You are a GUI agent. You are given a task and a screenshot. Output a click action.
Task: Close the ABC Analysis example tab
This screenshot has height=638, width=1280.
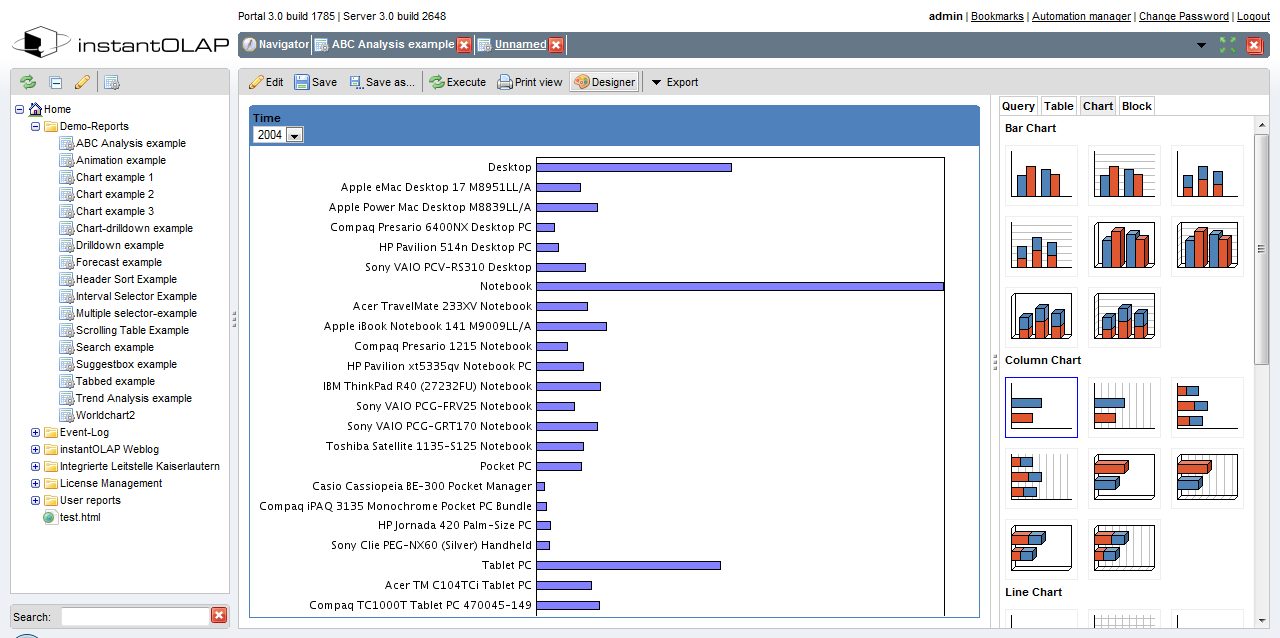464,45
